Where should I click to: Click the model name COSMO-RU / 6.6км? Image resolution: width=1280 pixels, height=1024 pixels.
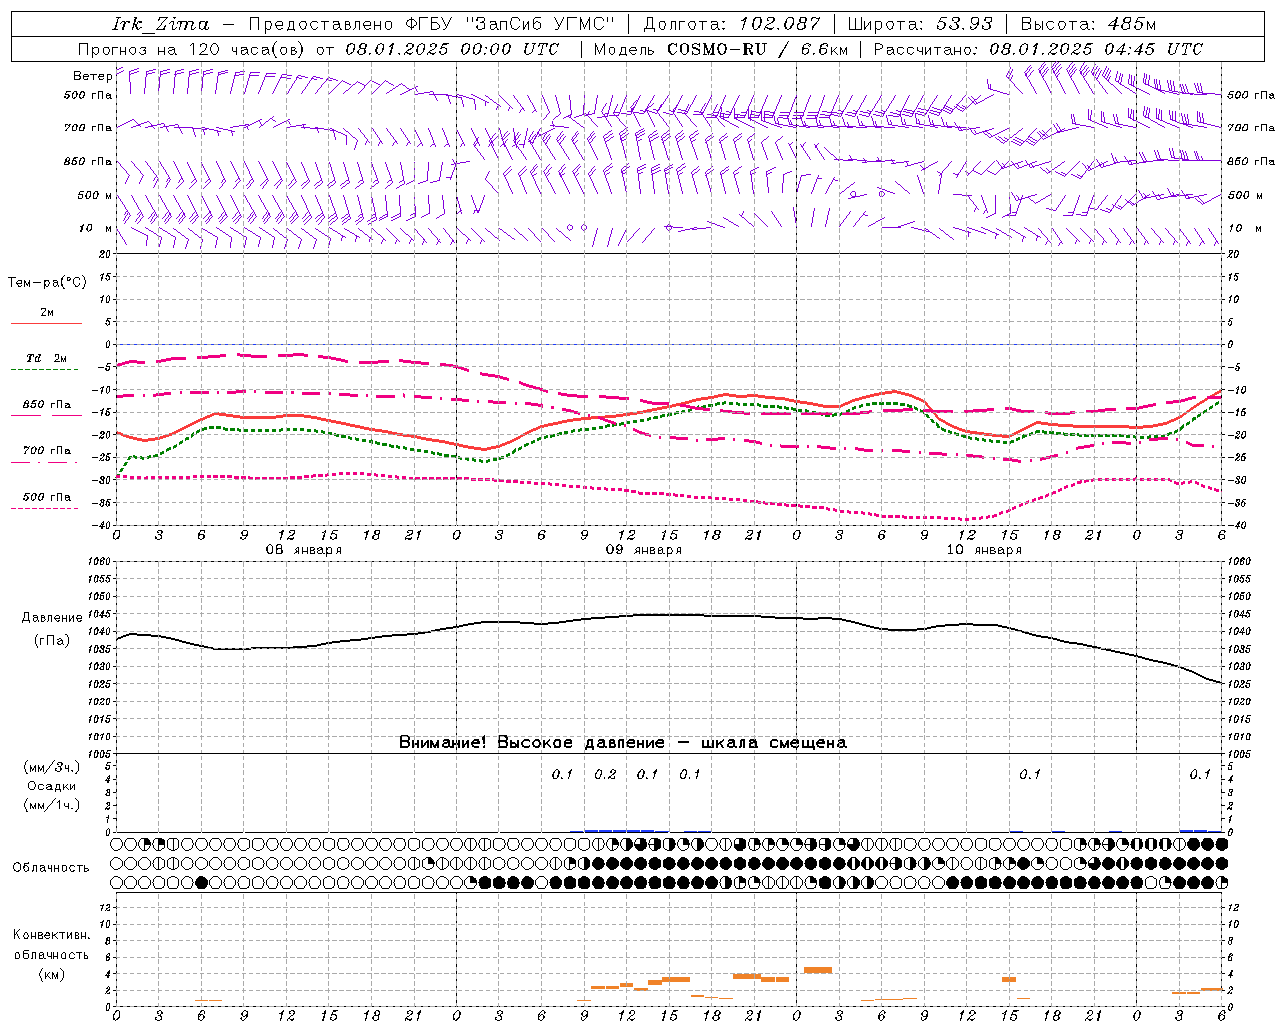[x=757, y=49]
